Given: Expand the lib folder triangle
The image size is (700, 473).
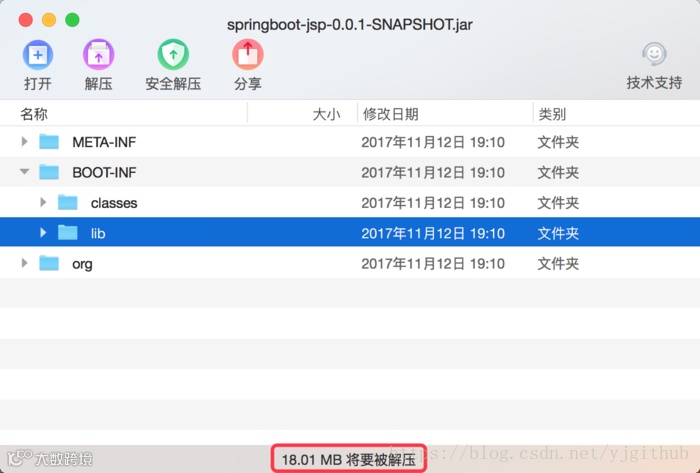Looking at the screenshot, I should pos(43,233).
